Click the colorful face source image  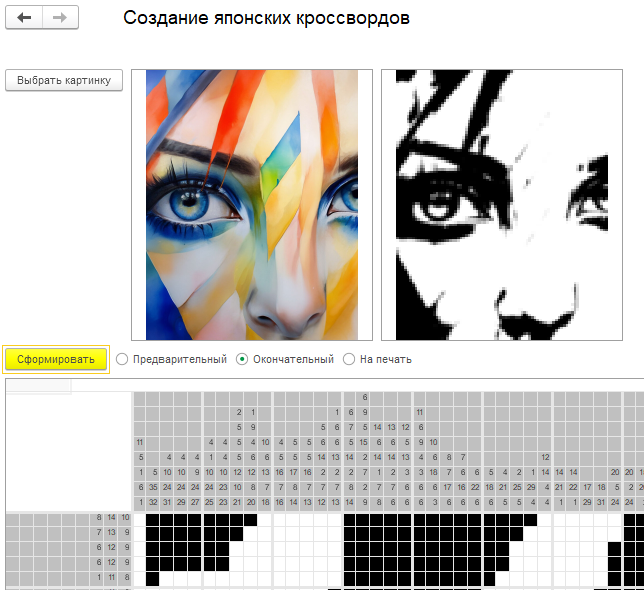pos(252,205)
